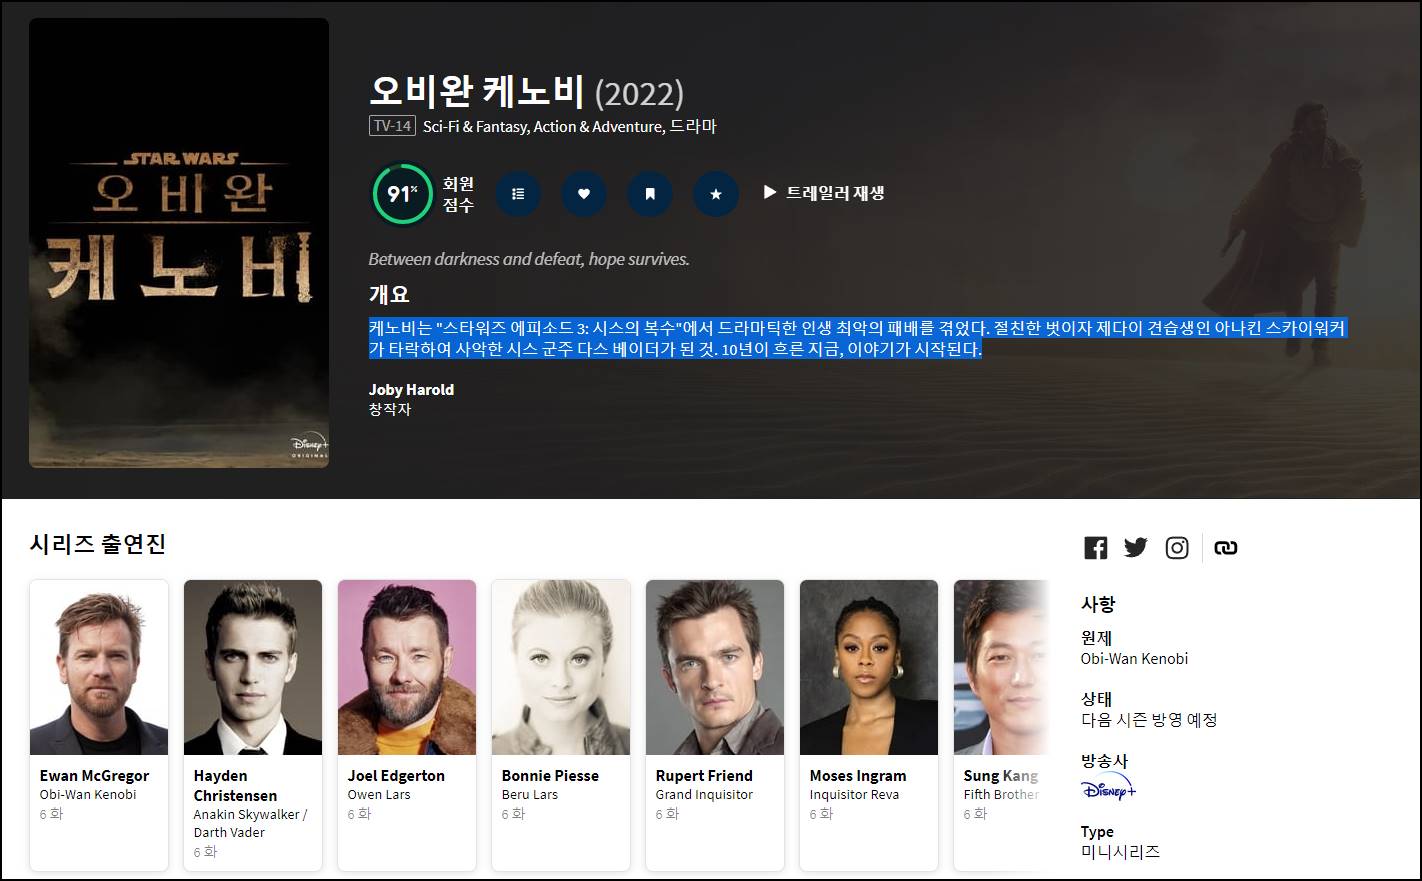Click the 창작자 label under Joby Harold

pos(390,409)
